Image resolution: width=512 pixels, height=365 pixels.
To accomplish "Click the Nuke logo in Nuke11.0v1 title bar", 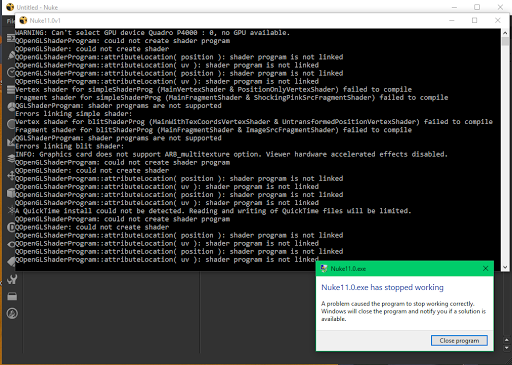I will tap(23, 20).
